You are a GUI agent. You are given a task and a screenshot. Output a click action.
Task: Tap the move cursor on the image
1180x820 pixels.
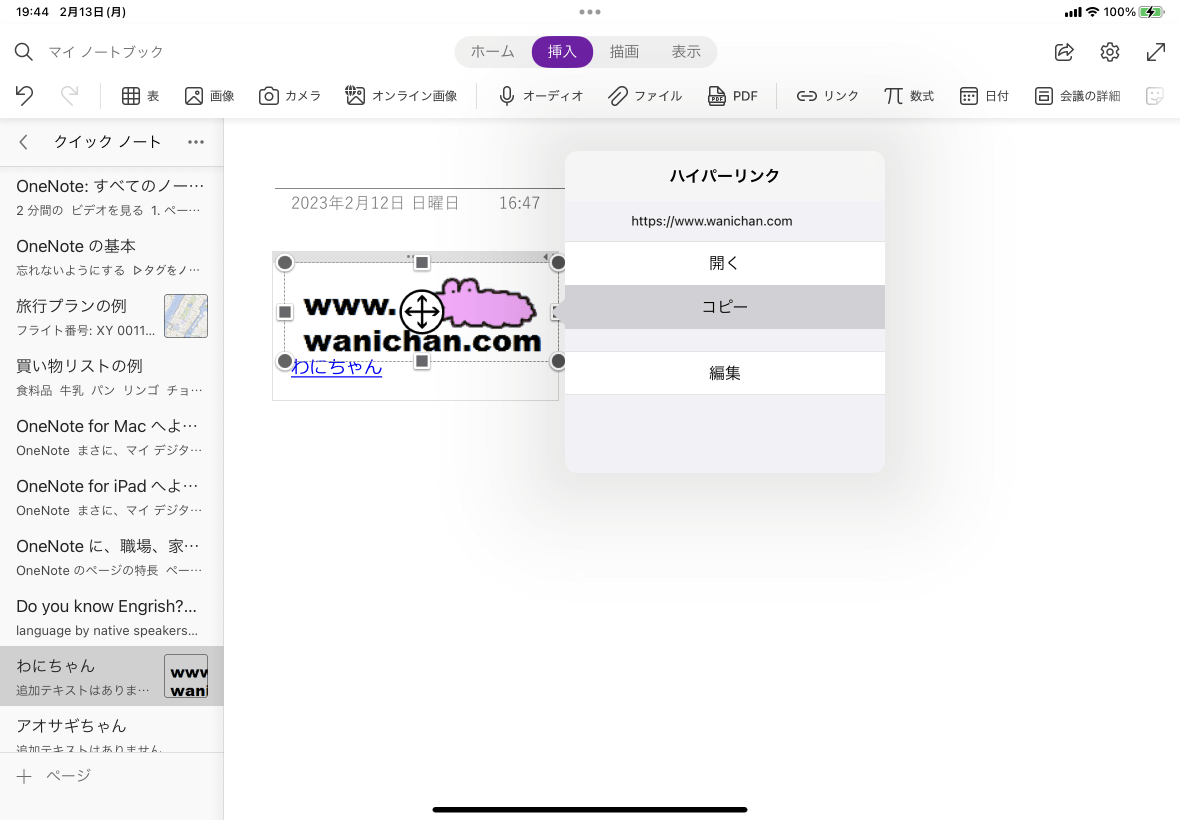pyautogui.click(x=421, y=311)
